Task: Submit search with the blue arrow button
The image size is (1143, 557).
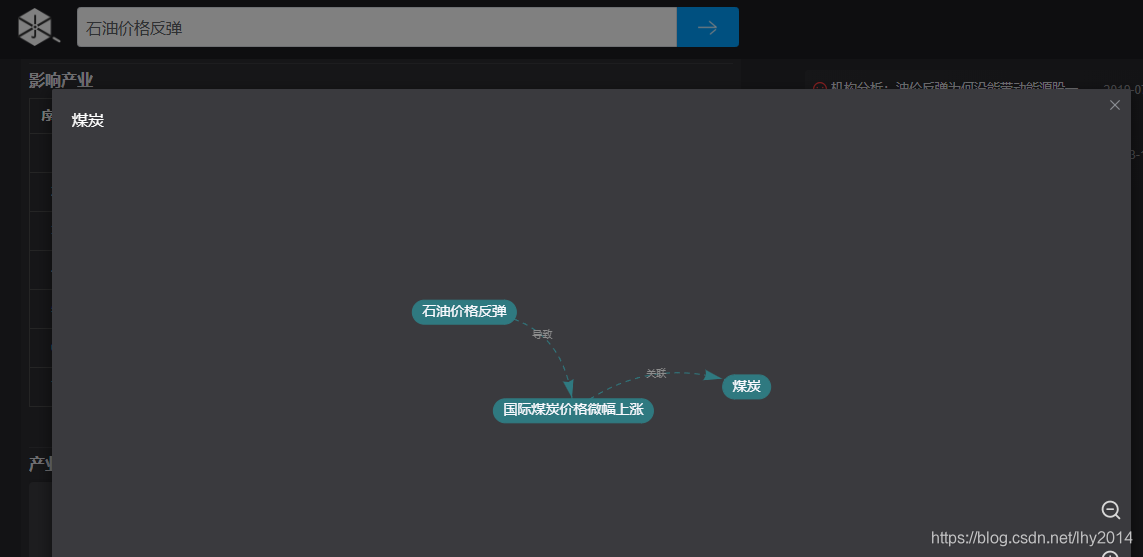Action: tap(708, 27)
